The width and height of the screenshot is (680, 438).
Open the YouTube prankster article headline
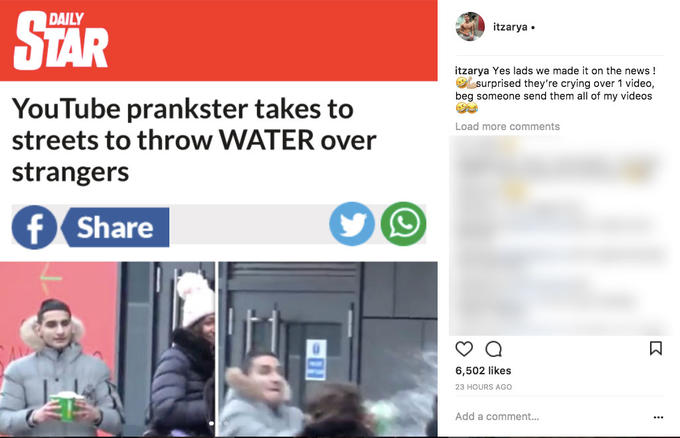tap(194, 140)
